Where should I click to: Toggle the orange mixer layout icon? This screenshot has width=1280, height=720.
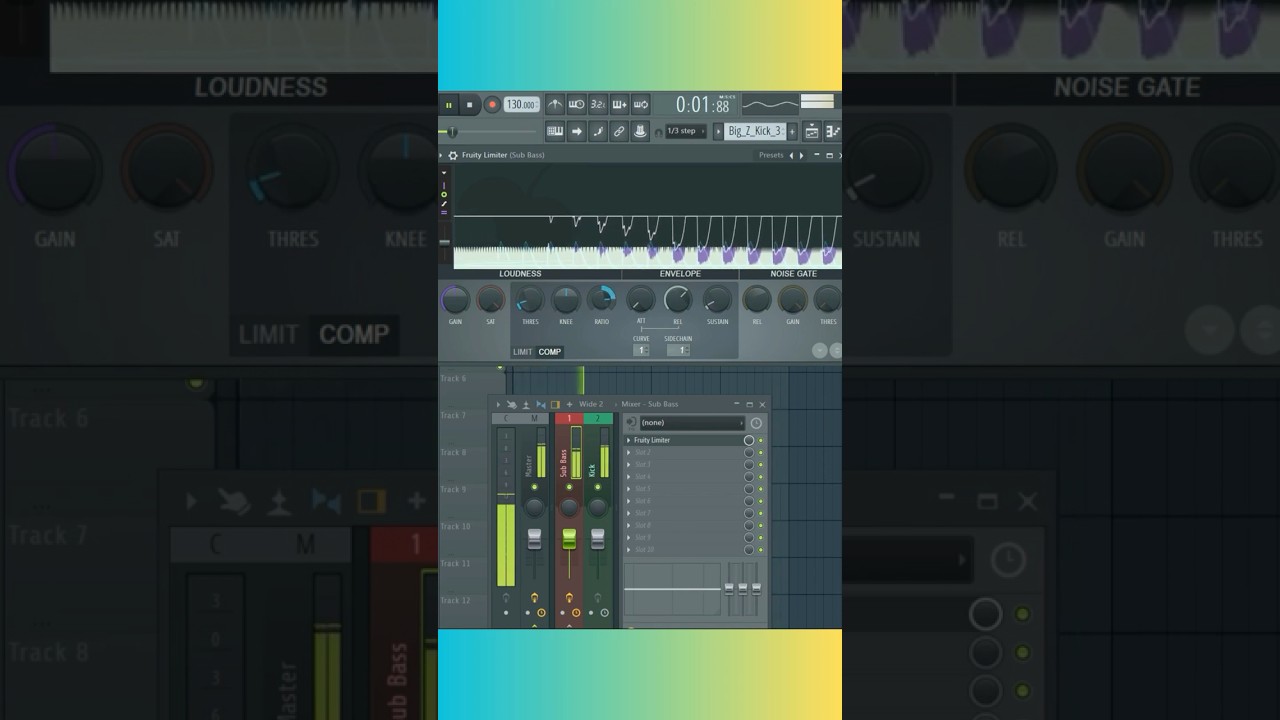tap(555, 405)
